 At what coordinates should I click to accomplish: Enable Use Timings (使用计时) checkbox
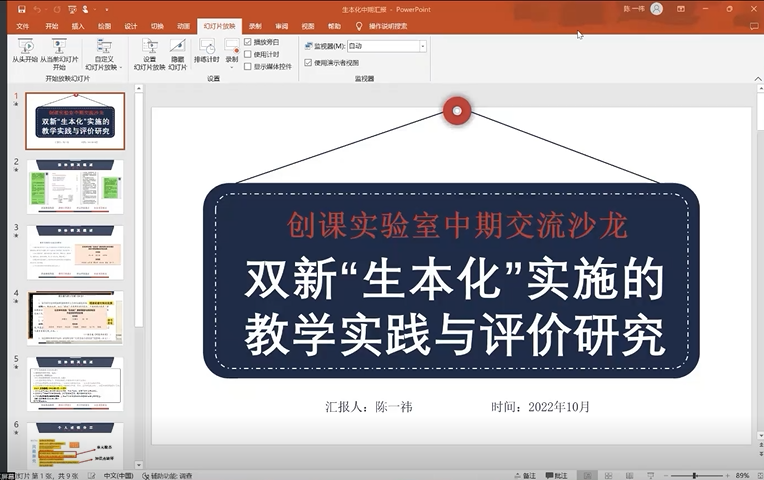click(x=248, y=54)
